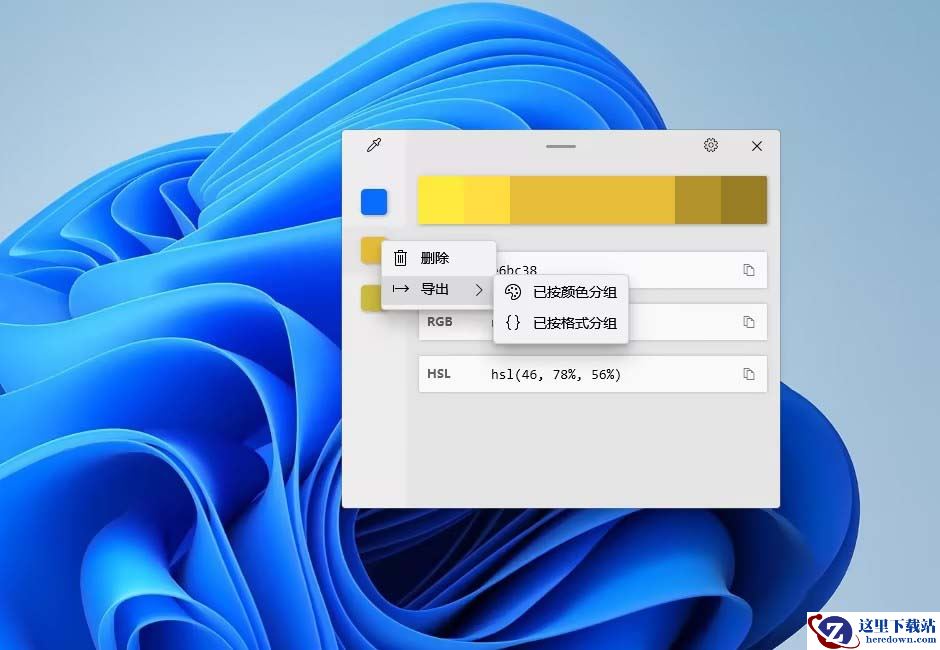This screenshot has height=650, width=940.
Task: Activate the eyedropper color picker tool
Action: 374,145
